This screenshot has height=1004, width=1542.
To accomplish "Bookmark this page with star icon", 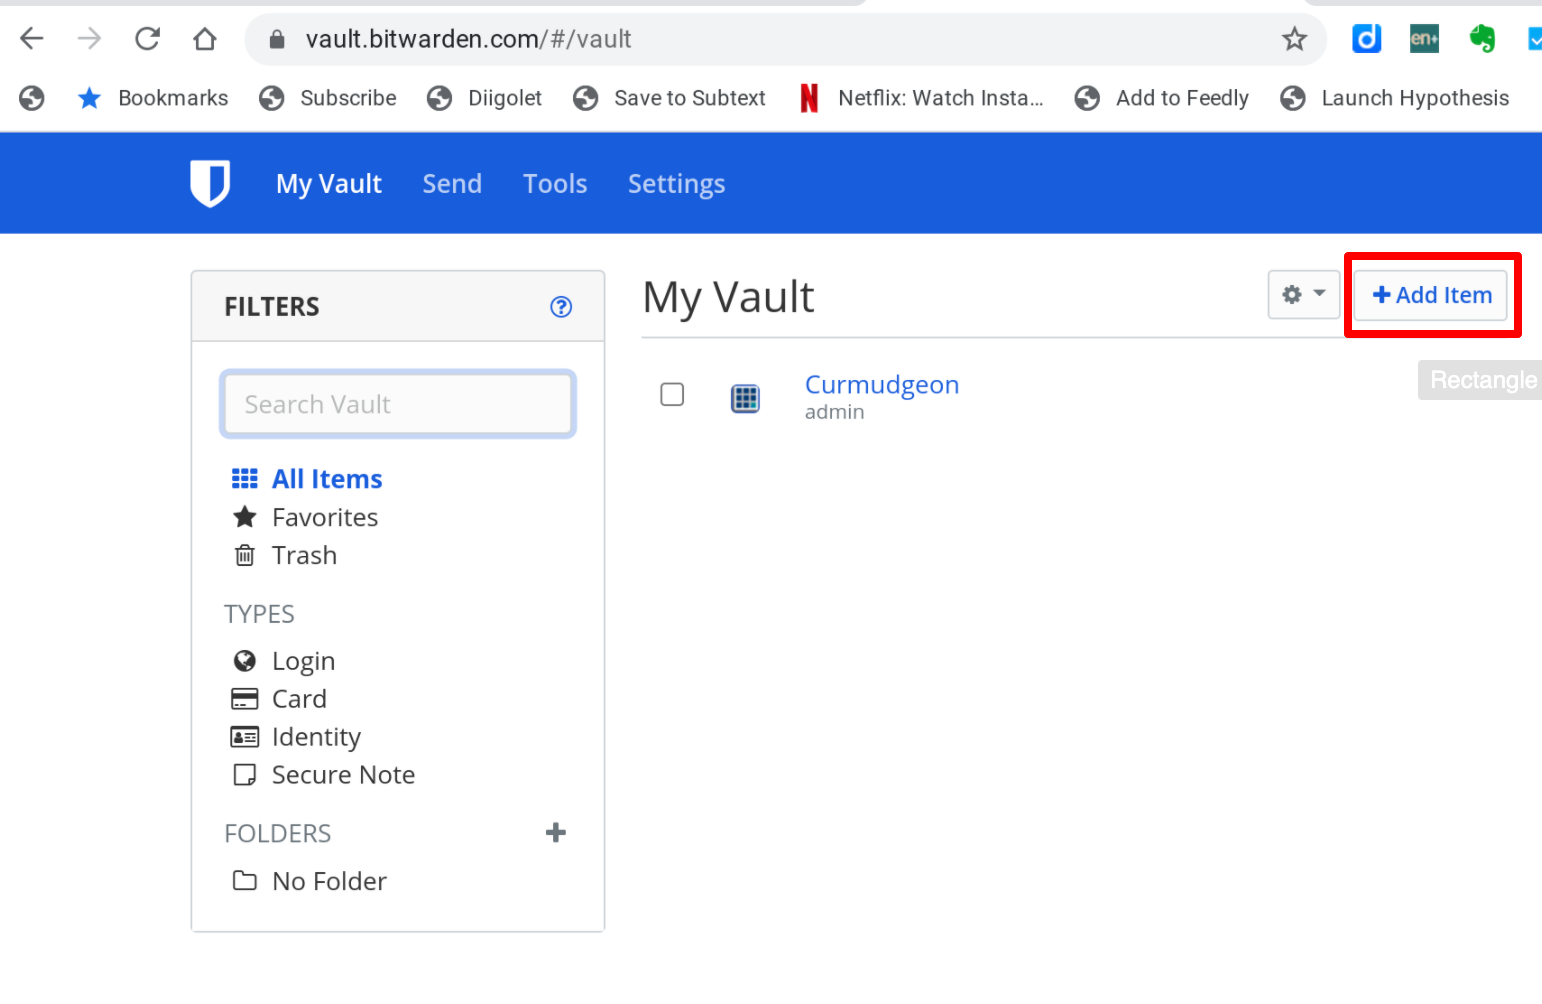I will pos(1294,39).
